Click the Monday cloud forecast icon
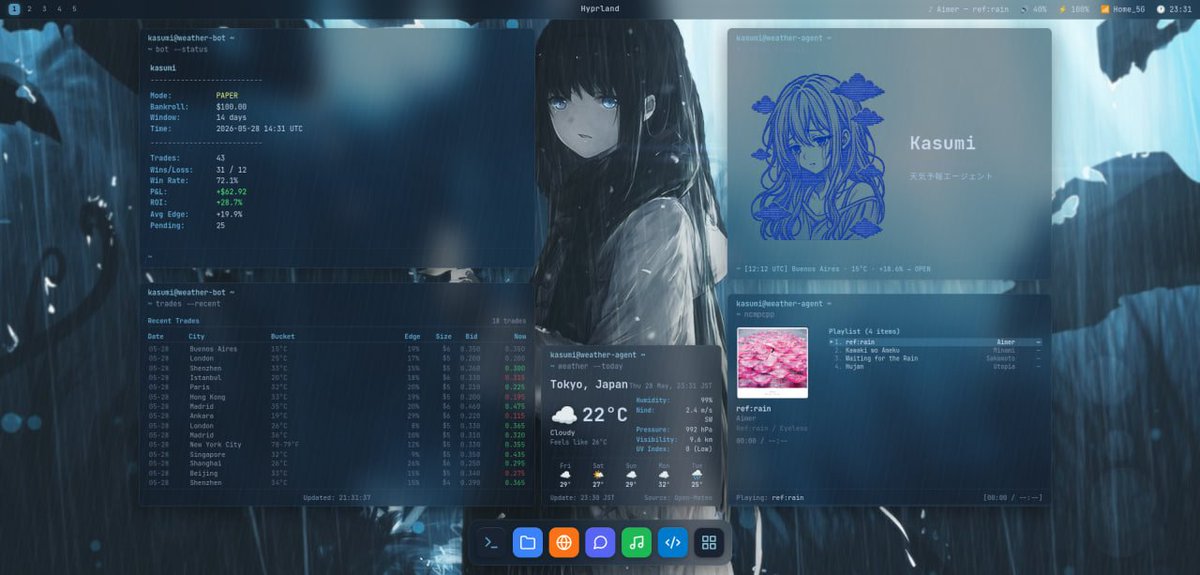The image size is (1200, 575). click(664, 474)
